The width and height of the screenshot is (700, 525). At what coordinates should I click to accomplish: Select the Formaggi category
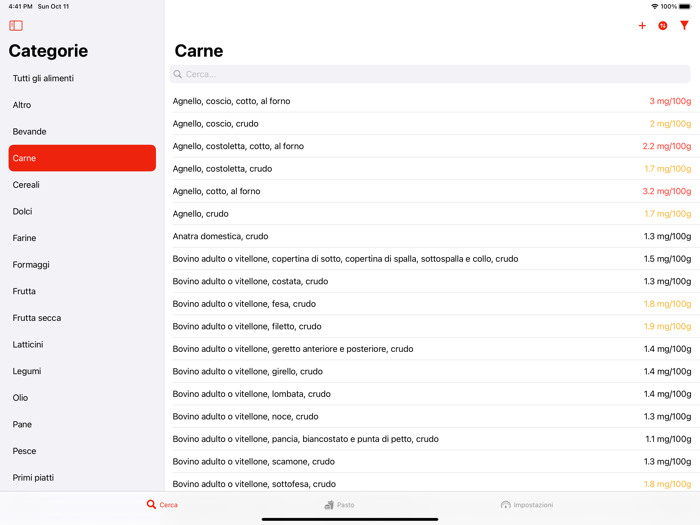tap(82, 265)
